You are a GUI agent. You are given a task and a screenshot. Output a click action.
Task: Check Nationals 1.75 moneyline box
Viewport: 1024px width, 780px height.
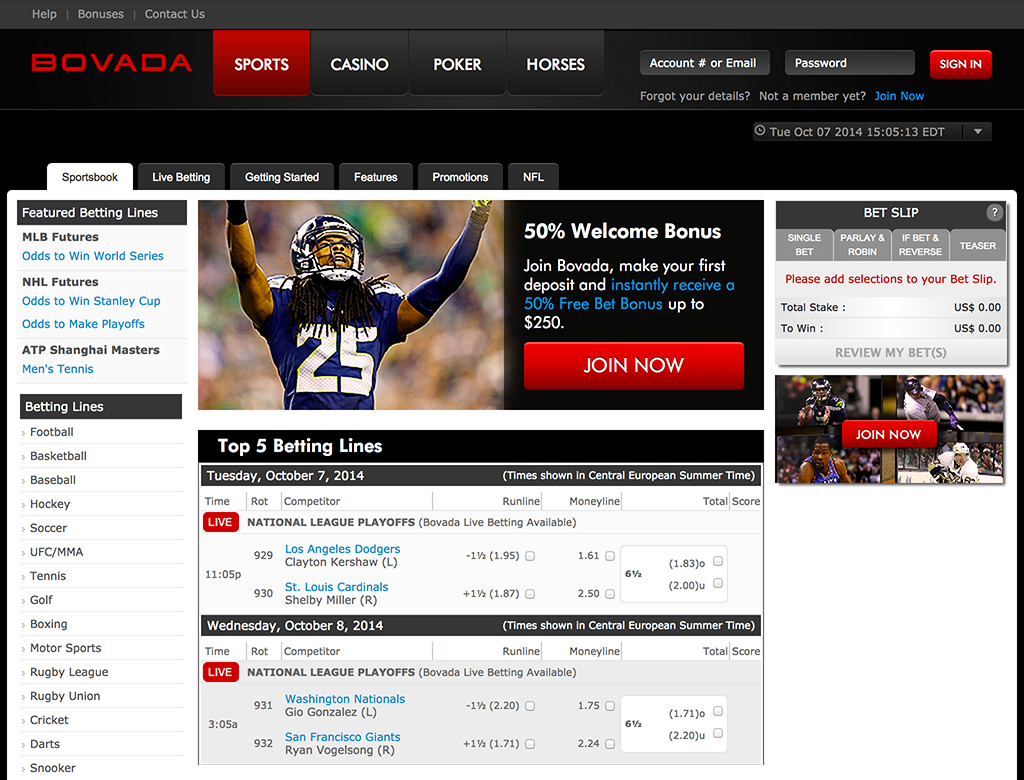pos(610,706)
